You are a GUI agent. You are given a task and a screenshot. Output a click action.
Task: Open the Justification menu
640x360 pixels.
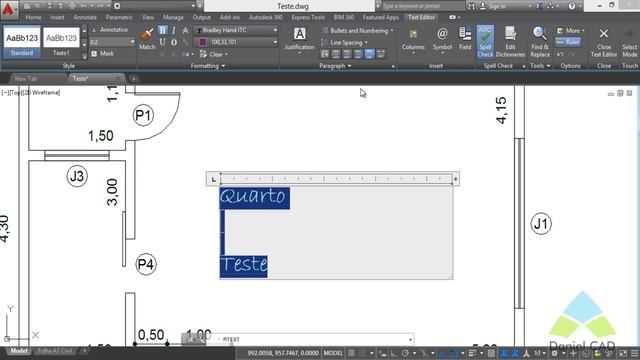(300, 40)
